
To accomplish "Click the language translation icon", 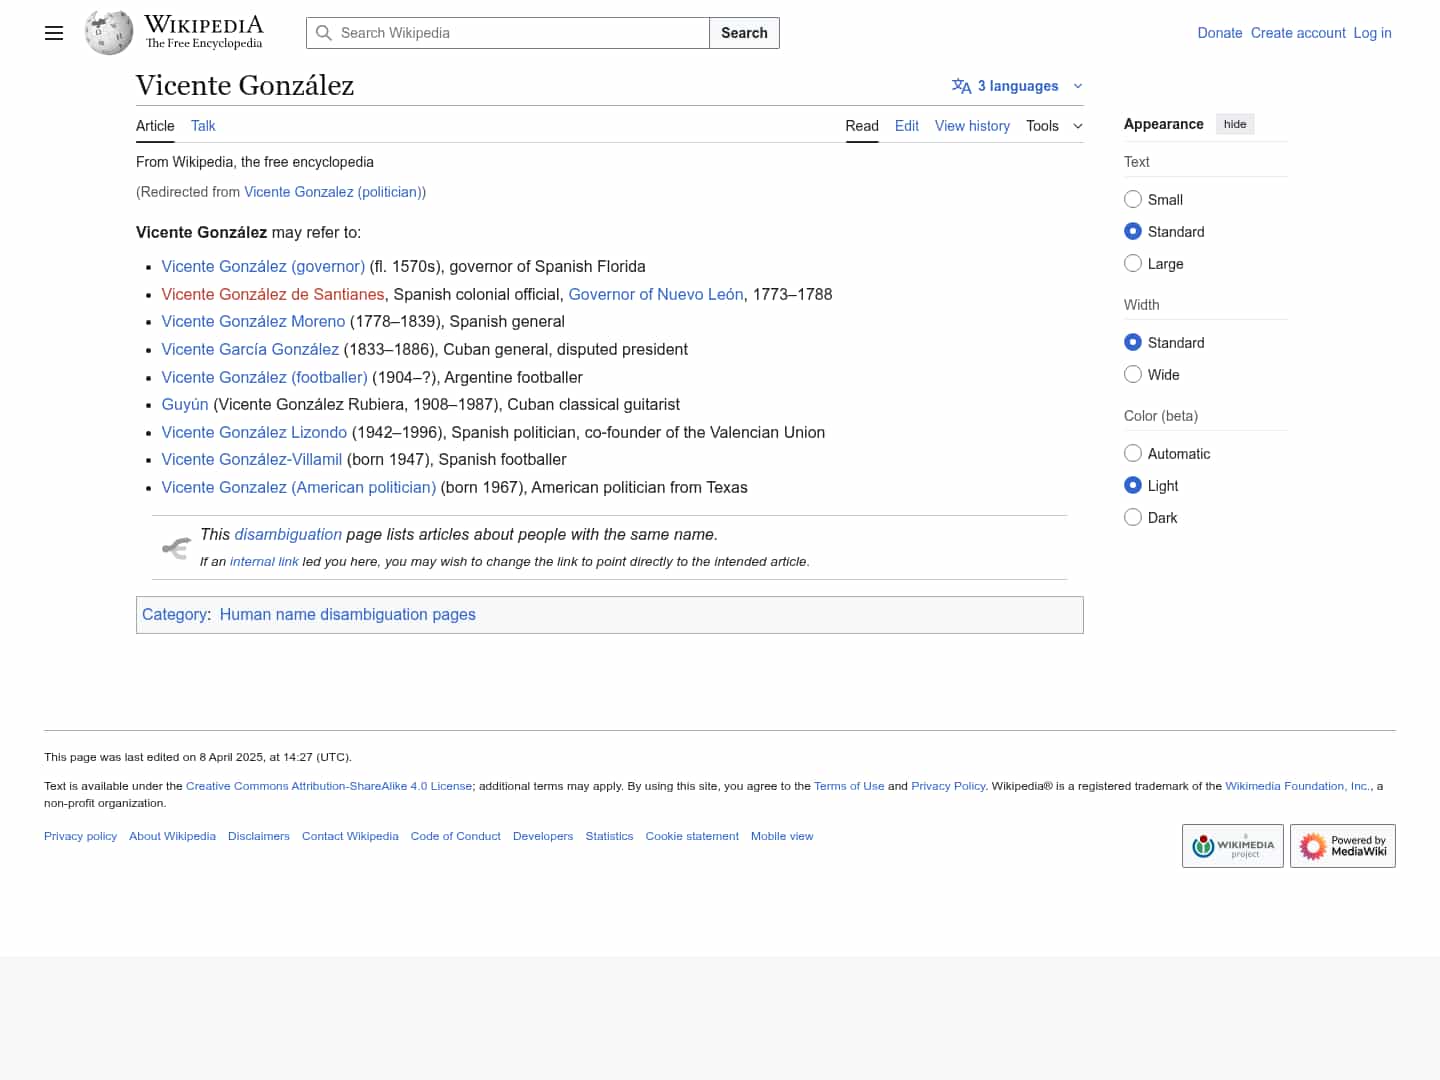I will coord(961,86).
